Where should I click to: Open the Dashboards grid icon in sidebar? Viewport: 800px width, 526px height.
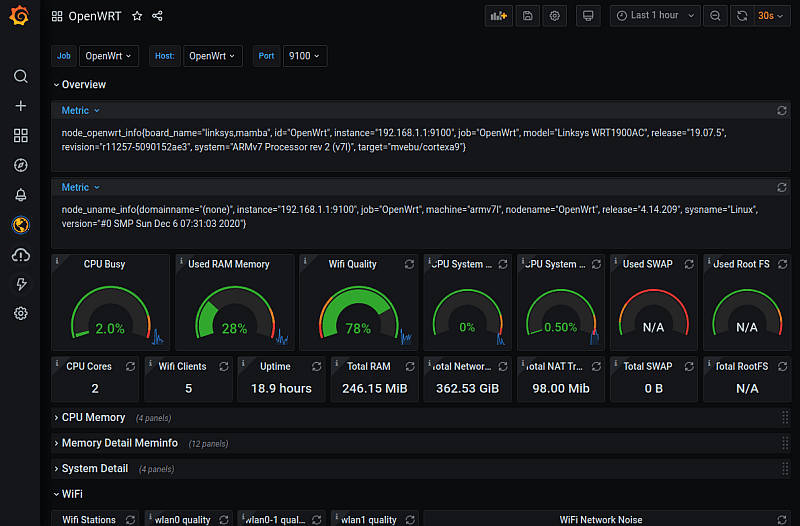(20, 135)
